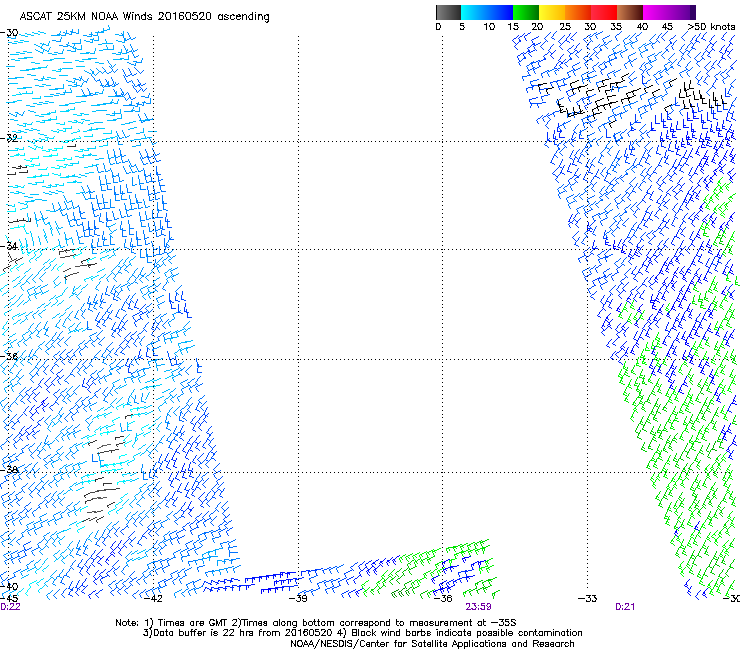Select the '-34' latitude label on left axis
740x650 pixels.
pos(9,246)
